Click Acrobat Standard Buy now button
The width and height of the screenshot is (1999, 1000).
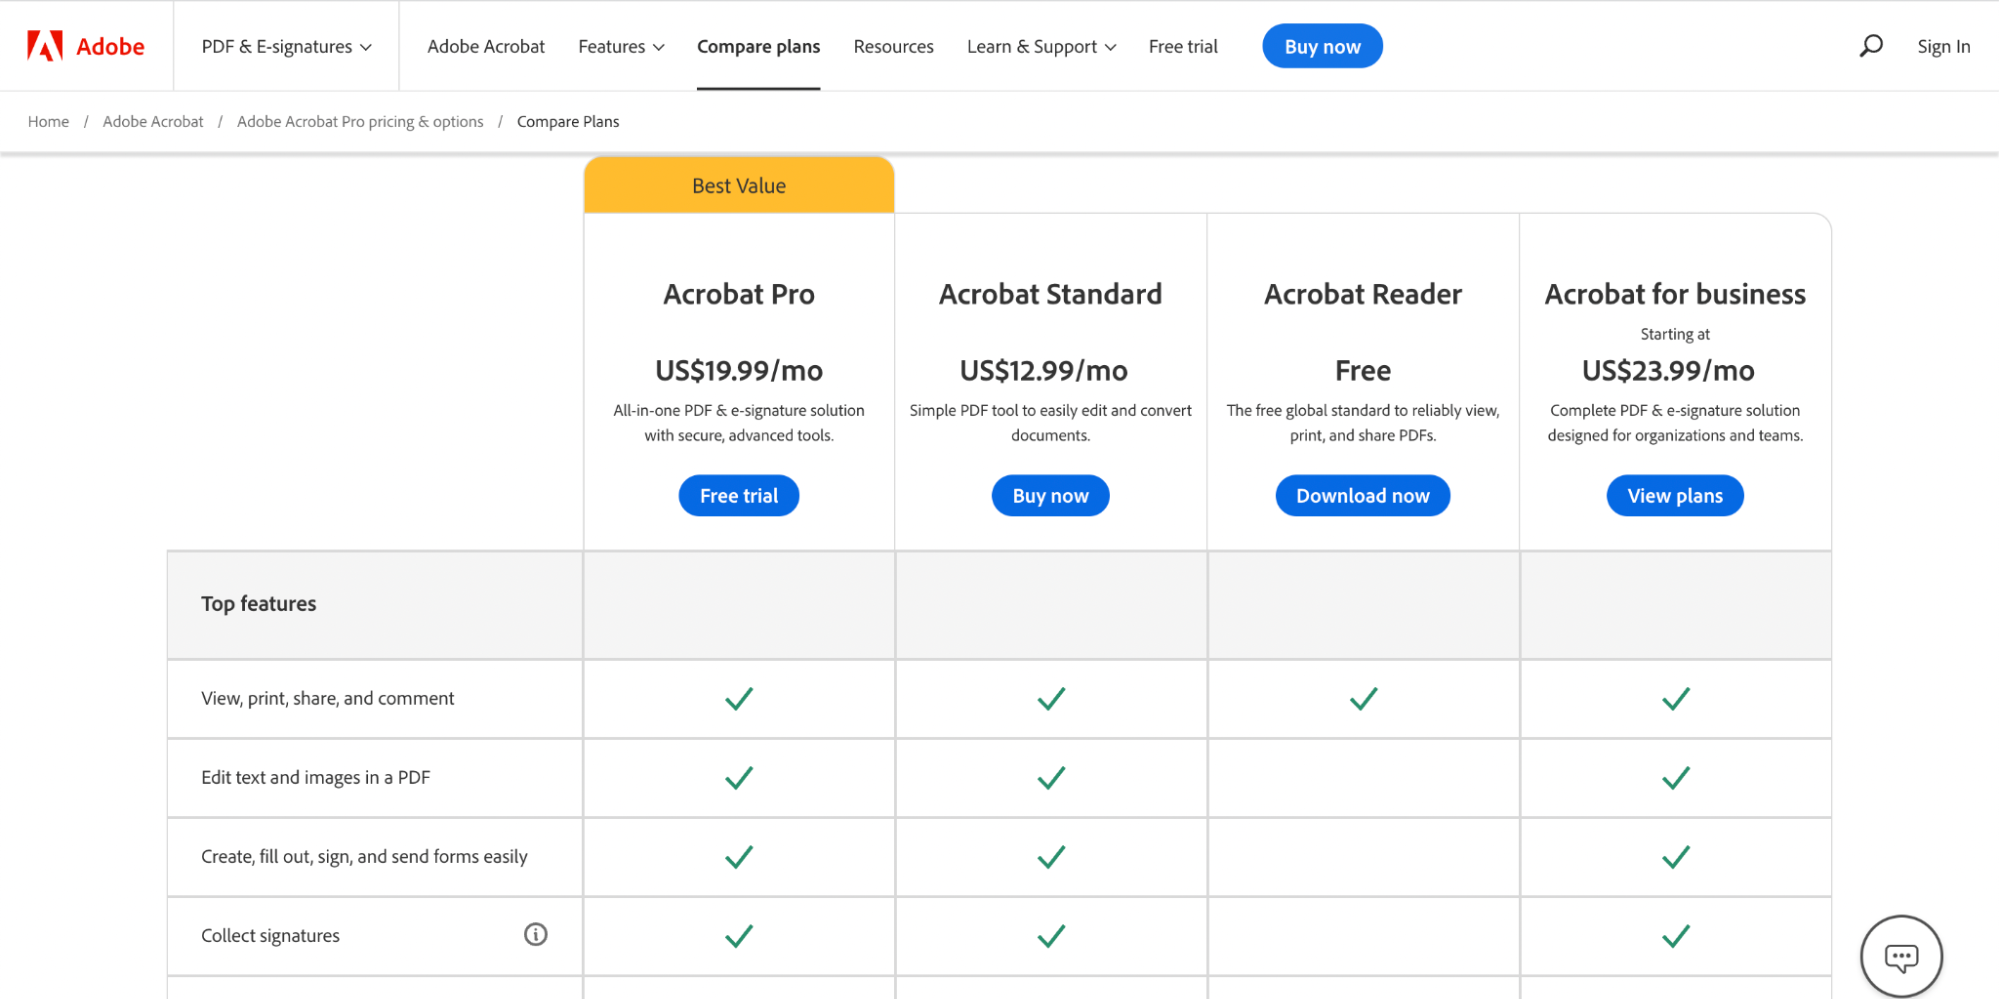tap(1050, 496)
